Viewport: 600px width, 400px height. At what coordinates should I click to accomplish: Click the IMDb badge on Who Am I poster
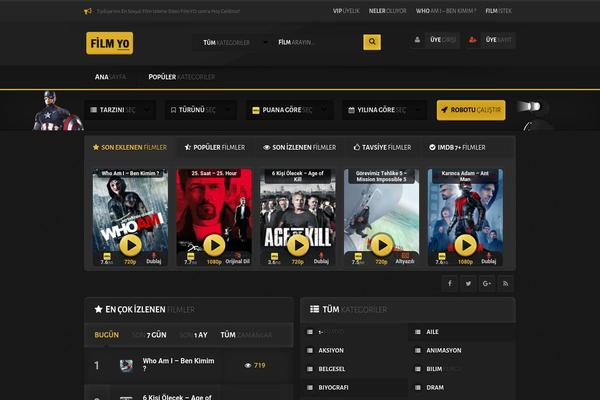[107, 256]
